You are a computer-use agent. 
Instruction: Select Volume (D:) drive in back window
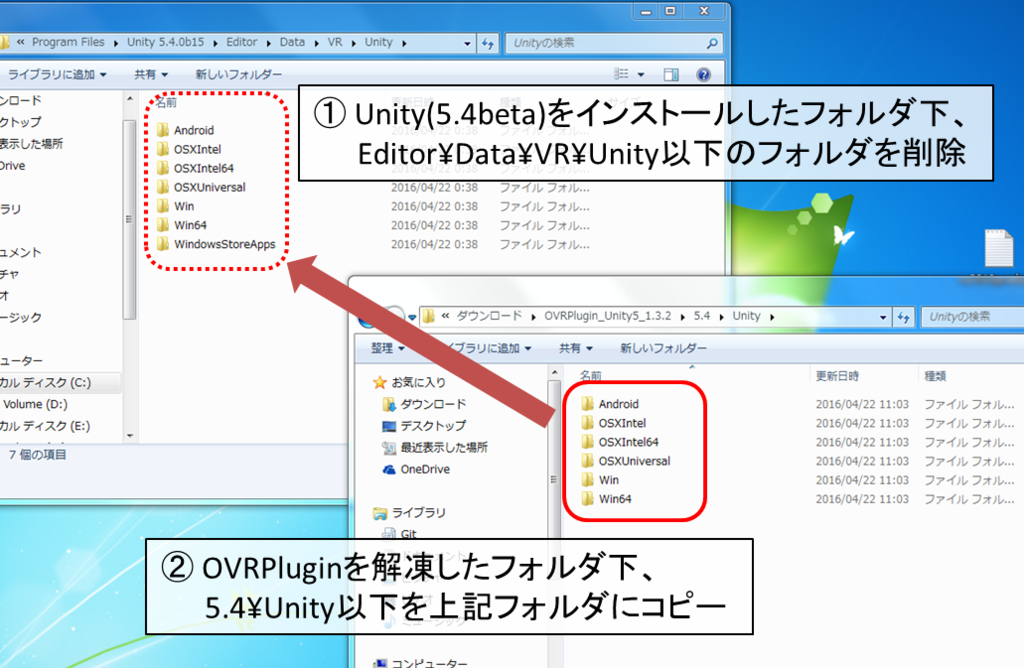click(x=35, y=404)
